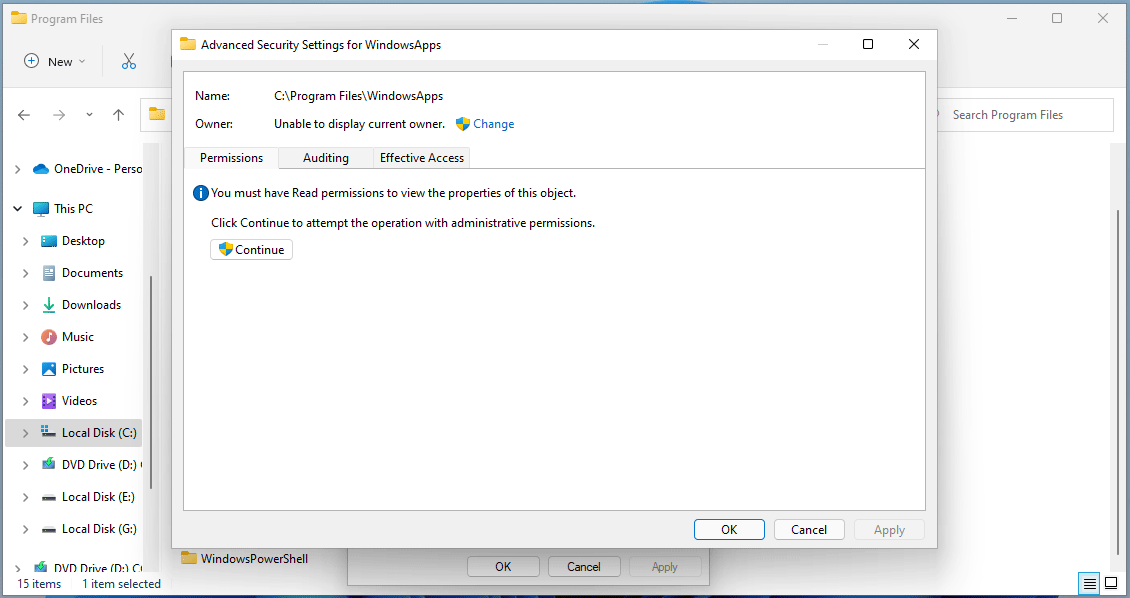
Task: Switch to large icons view in status bar
Action: (x=1111, y=583)
